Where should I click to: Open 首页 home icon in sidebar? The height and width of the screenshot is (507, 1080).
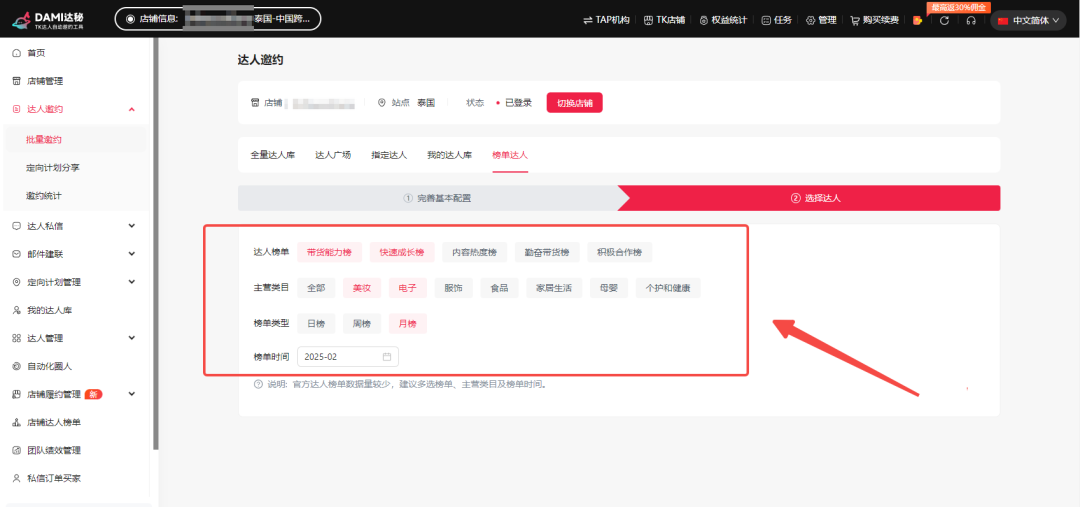click(x=17, y=53)
